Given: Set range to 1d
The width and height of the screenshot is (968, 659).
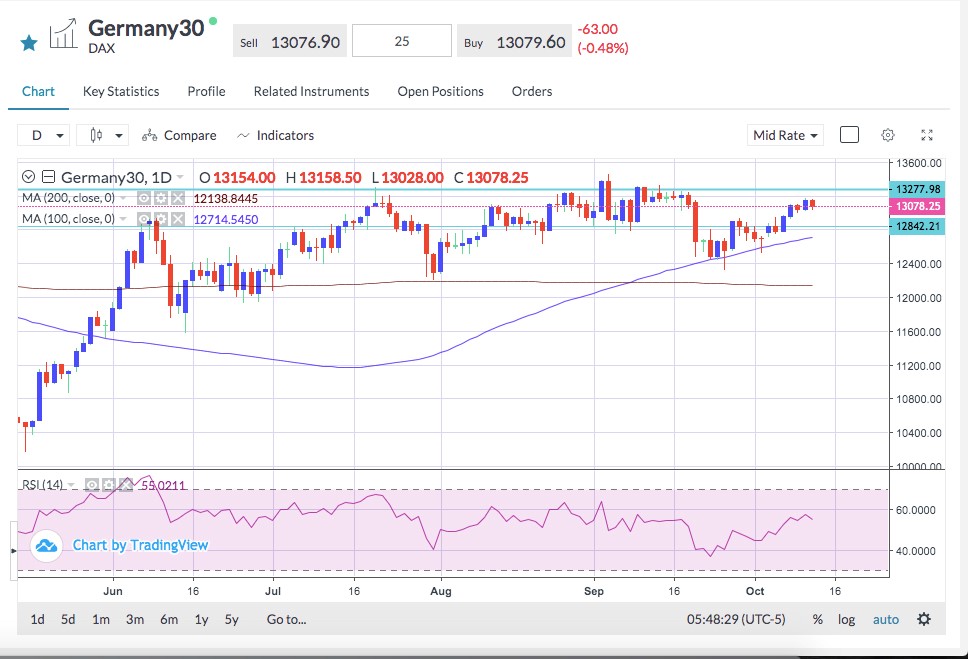Looking at the screenshot, I should 38,619.
